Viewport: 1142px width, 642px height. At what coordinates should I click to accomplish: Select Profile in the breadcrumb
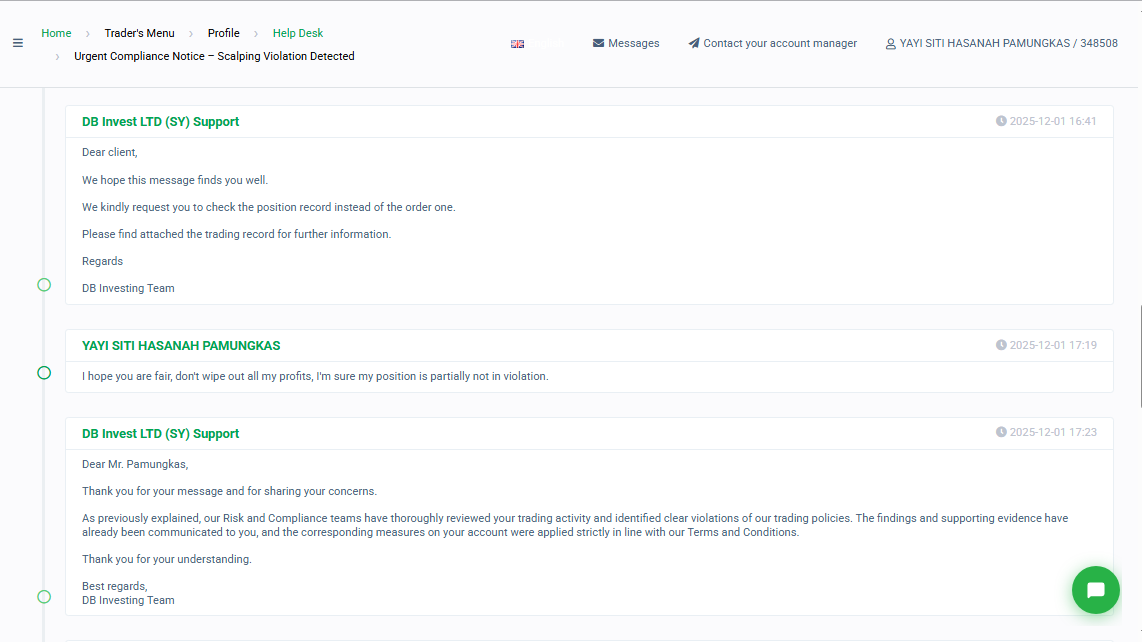(224, 33)
